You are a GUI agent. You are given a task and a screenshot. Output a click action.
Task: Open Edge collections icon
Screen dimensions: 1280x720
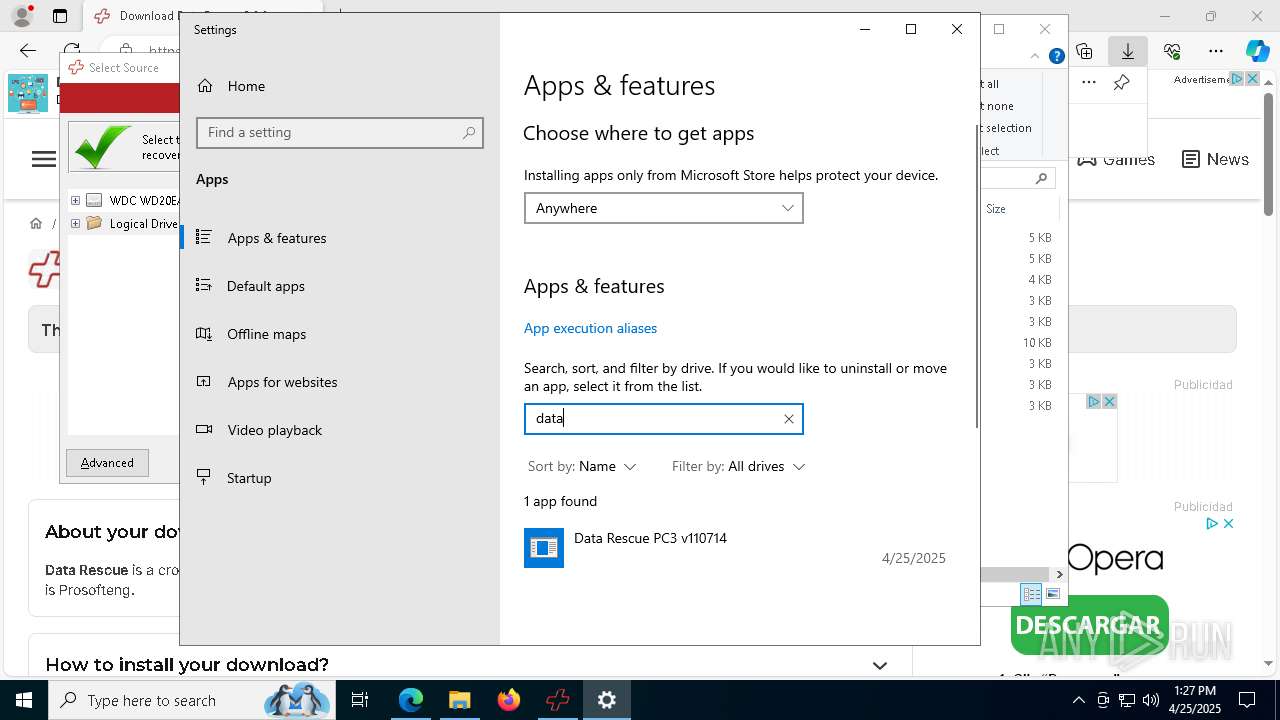coord(1084,51)
